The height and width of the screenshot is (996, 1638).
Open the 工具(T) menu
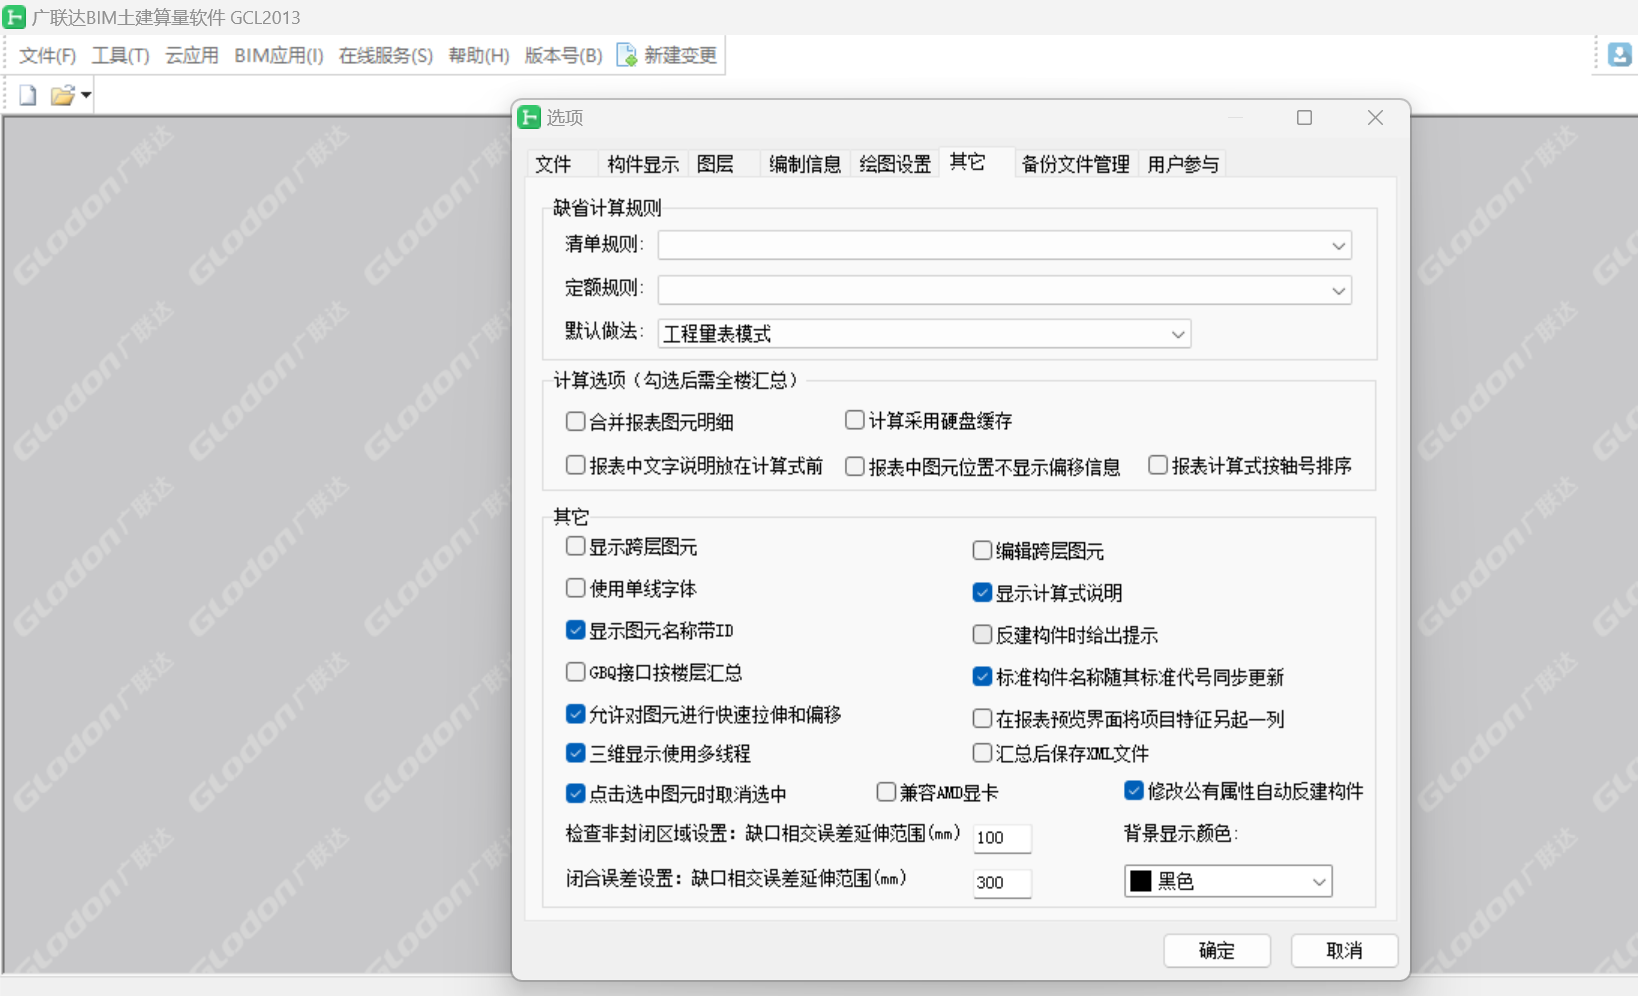(x=120, y=55)
